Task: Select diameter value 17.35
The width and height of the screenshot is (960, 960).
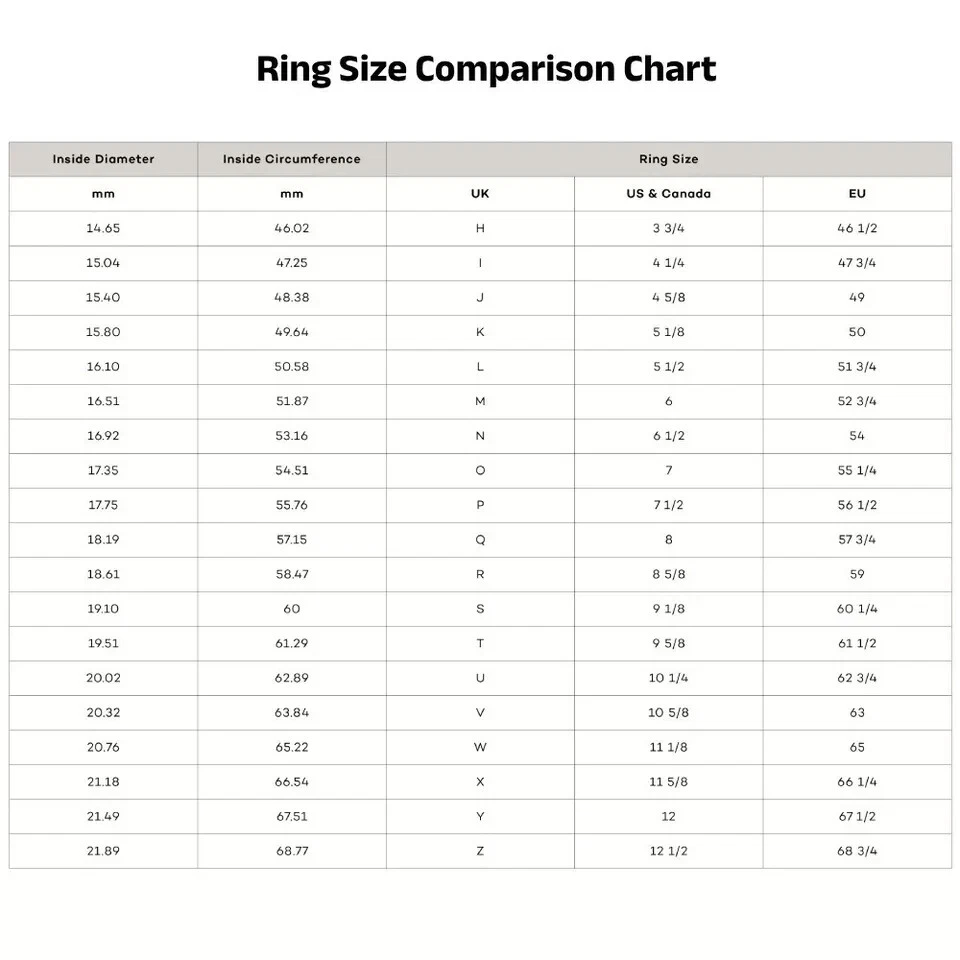Action: click(103, 470)
